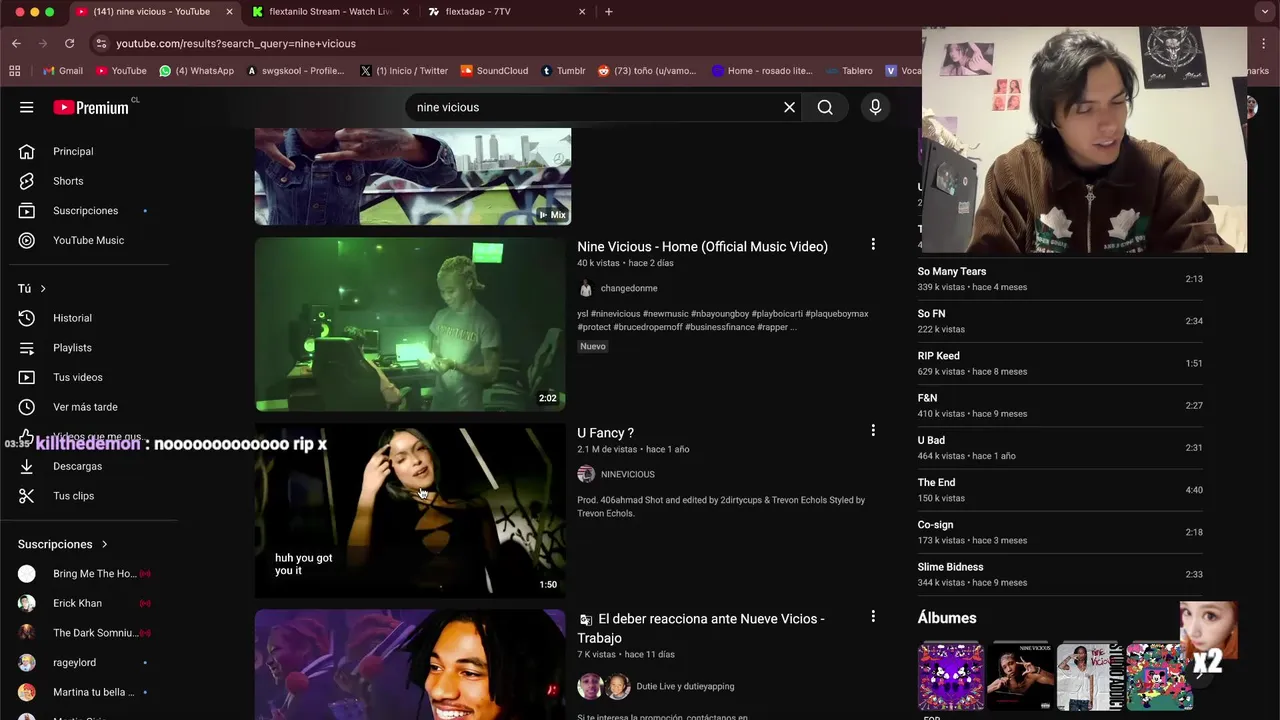
Task: Reload the page with refresh icon
Action: click(69, 44)
